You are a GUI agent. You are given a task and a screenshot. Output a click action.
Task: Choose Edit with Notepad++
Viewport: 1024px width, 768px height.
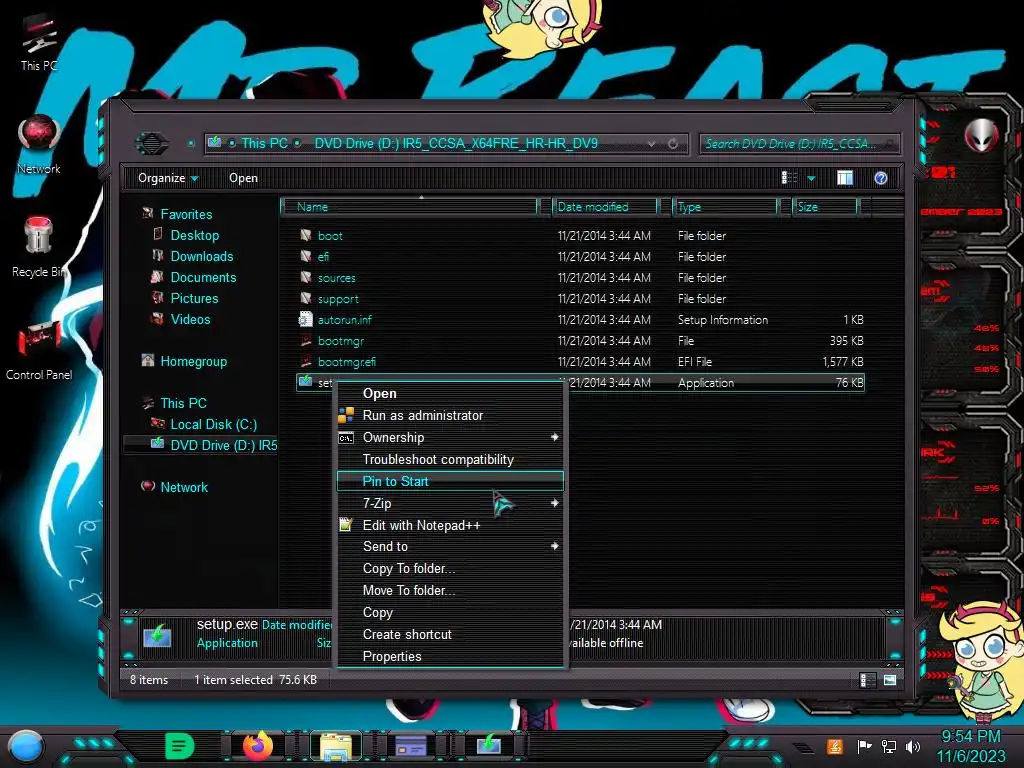(x=450, y=525)
